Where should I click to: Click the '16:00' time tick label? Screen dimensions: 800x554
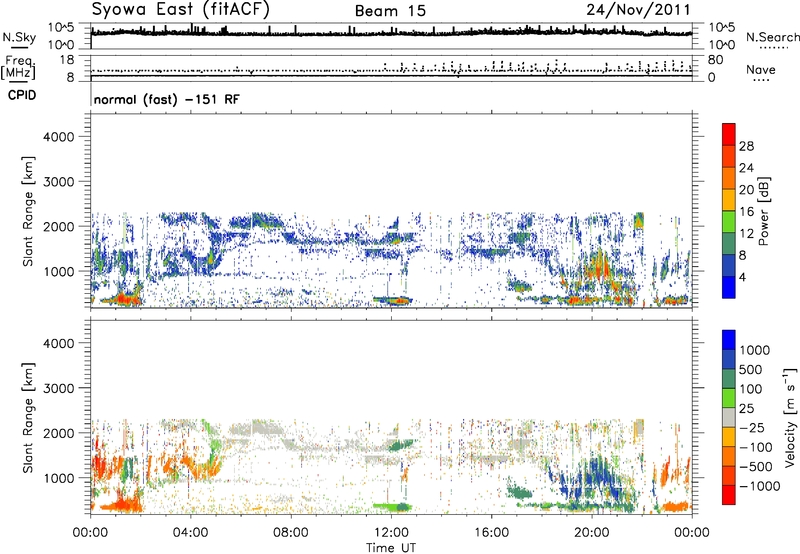pos(491,533)
